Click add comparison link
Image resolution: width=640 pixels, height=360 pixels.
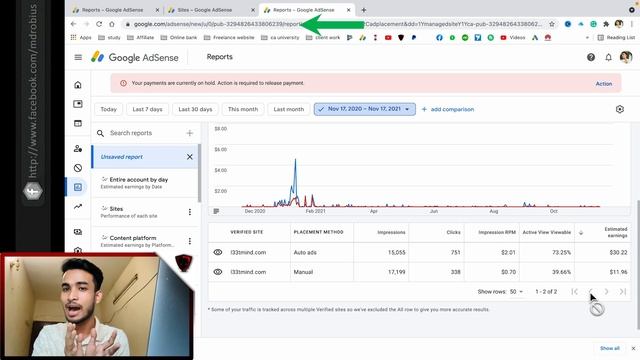448,109
